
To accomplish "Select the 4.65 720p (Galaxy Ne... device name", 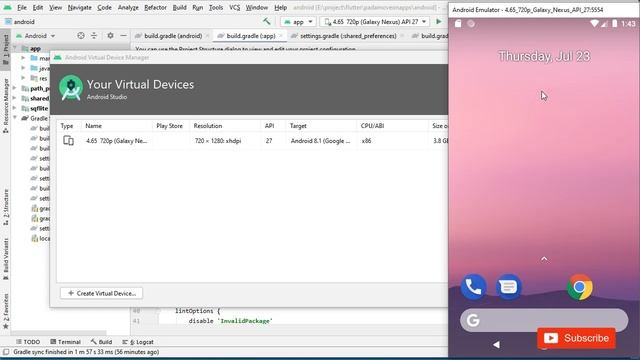I will (x=117, y=141).
